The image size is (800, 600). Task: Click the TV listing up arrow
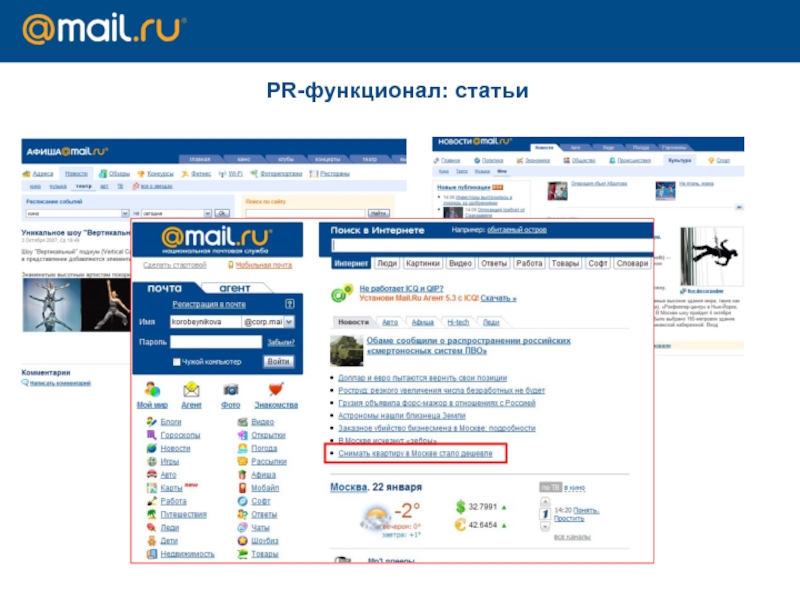pos(545,502)
